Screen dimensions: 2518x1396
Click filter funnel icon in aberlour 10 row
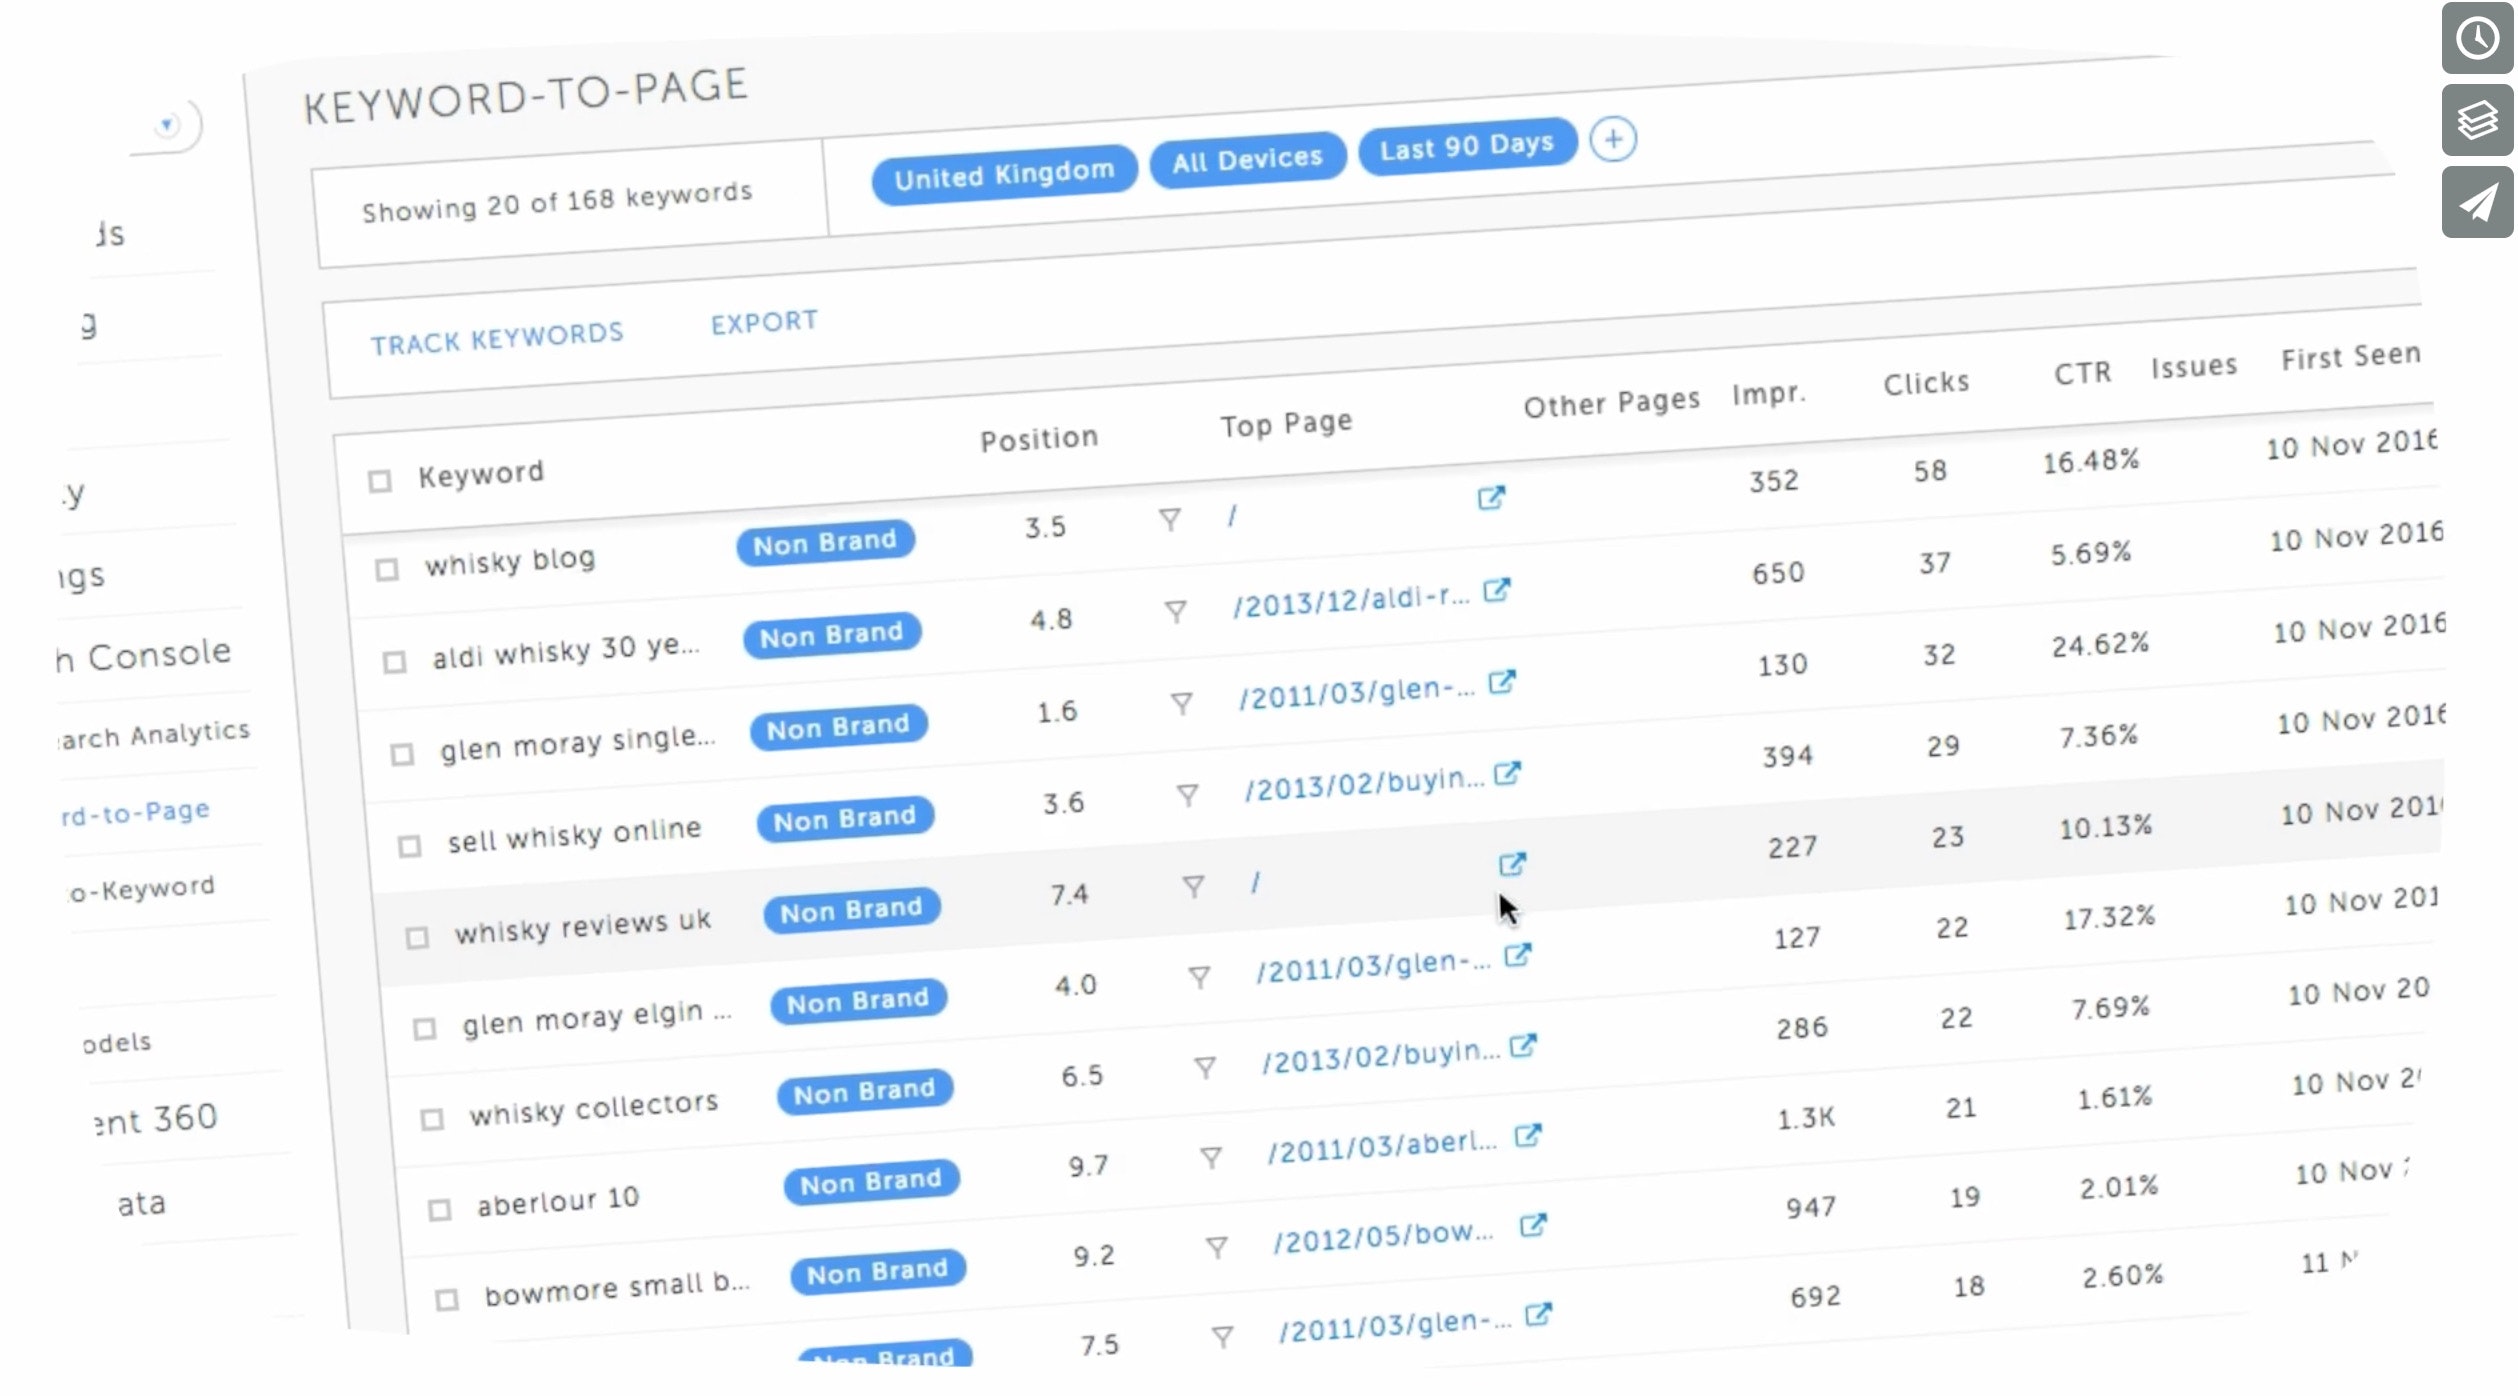(1210, 1157)
